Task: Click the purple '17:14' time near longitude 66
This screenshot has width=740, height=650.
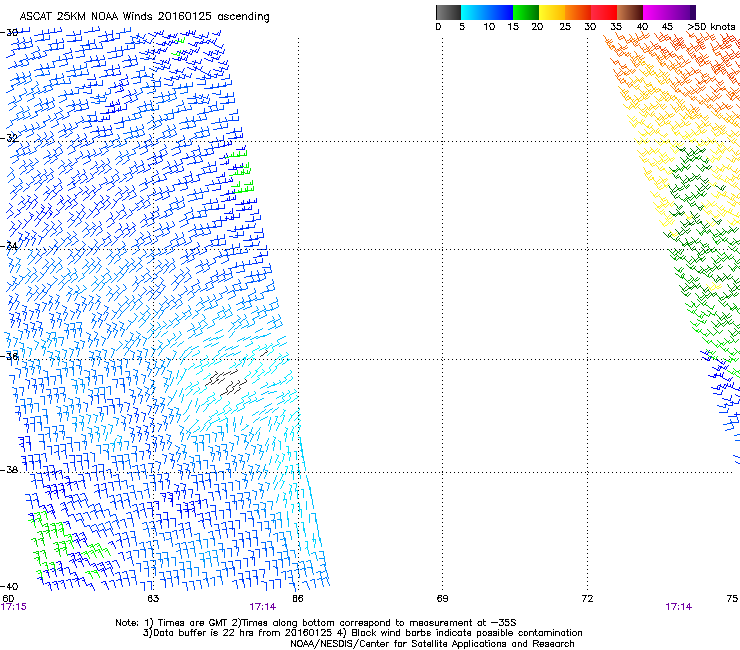Action: point(262,607)
